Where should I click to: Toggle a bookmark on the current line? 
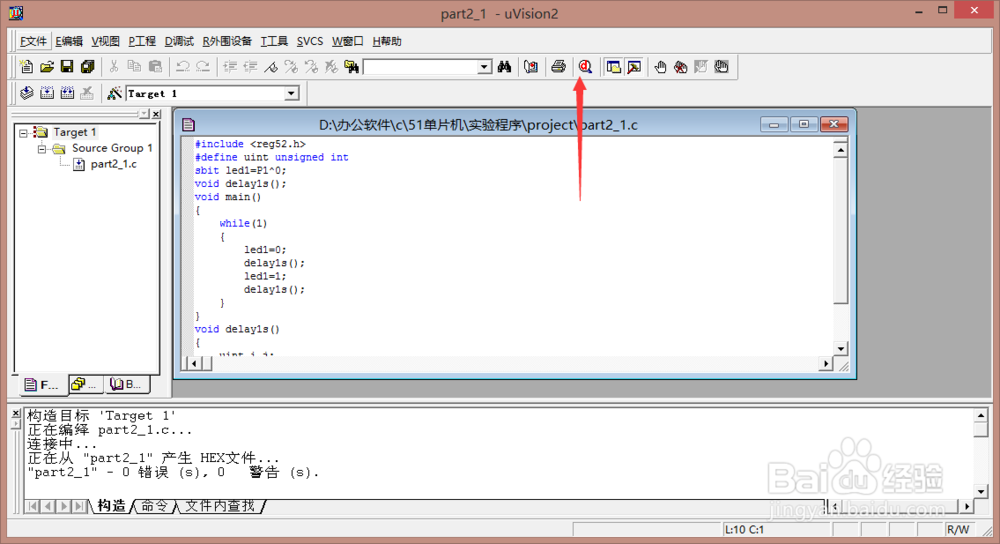(271, 66)
